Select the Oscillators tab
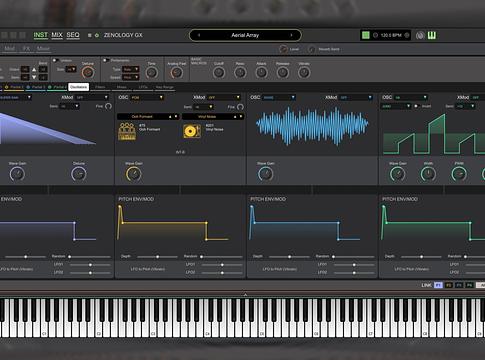The height and width of the screenshot is (360, 485). pyautogui.click(x=79, y=87)
